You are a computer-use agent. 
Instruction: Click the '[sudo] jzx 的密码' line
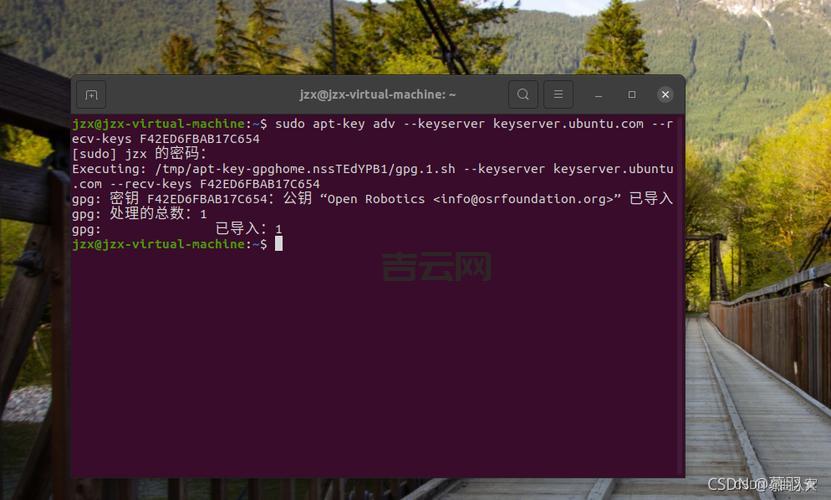tap(139, 154)
